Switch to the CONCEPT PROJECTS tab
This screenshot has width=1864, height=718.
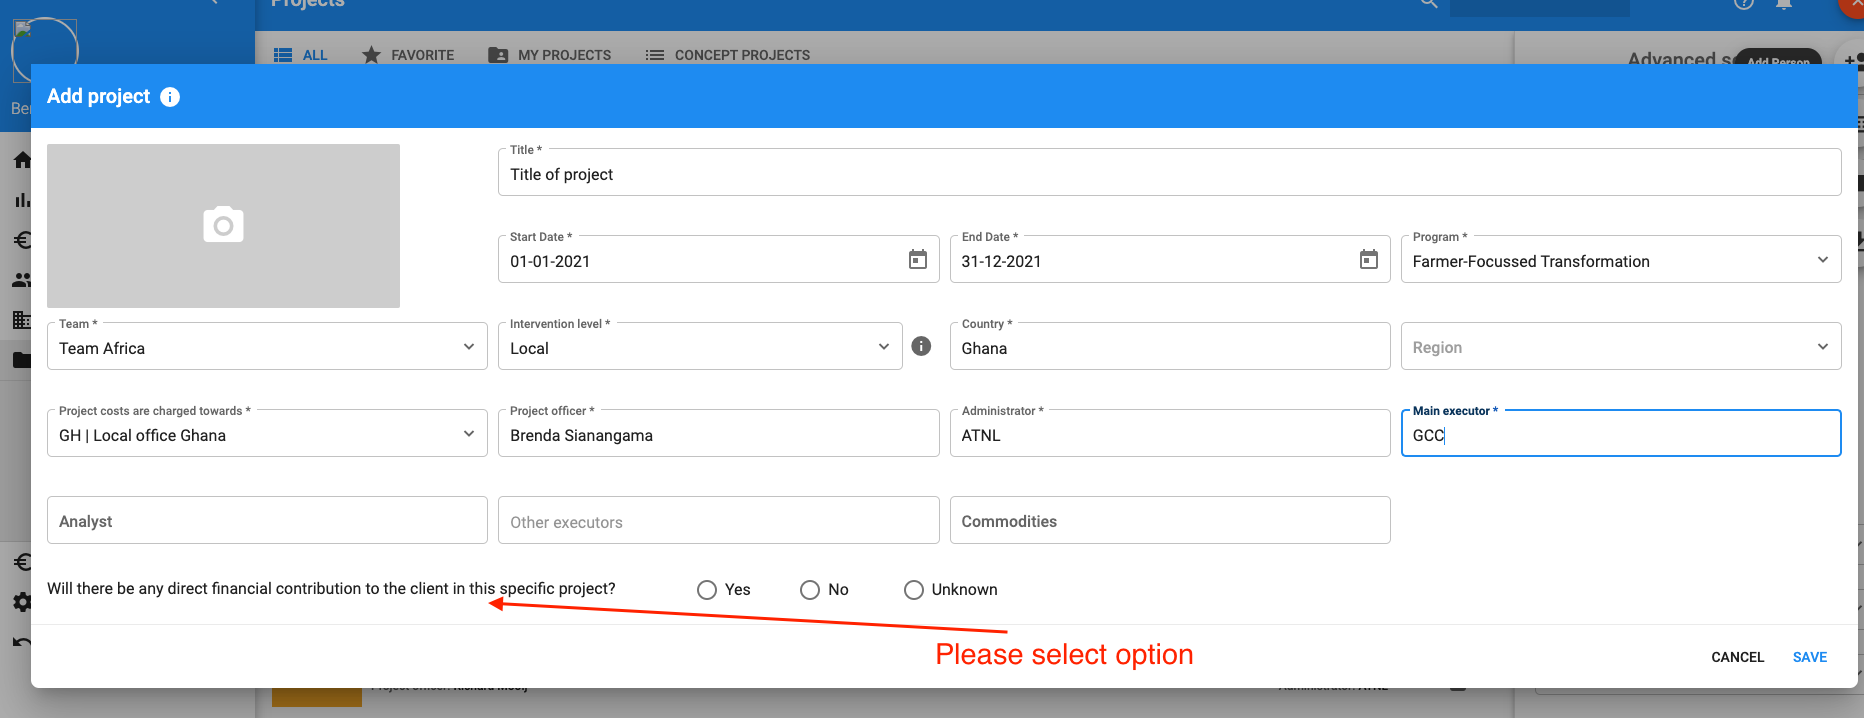(728, 55)
